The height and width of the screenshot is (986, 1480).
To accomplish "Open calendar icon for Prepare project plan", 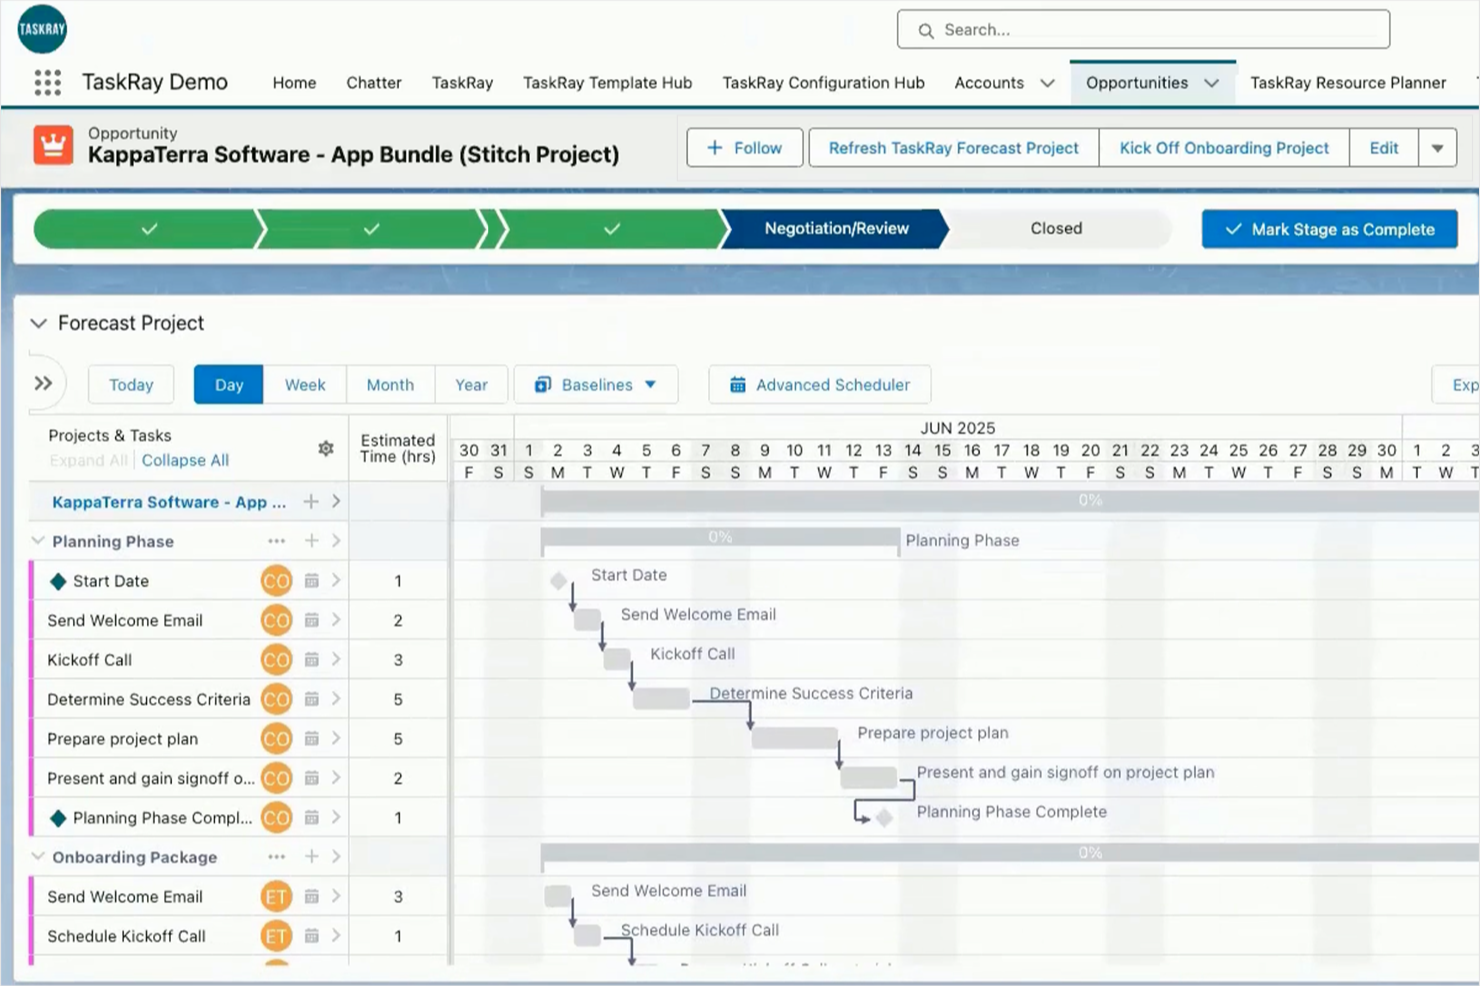I will click(x=311, y=738).
